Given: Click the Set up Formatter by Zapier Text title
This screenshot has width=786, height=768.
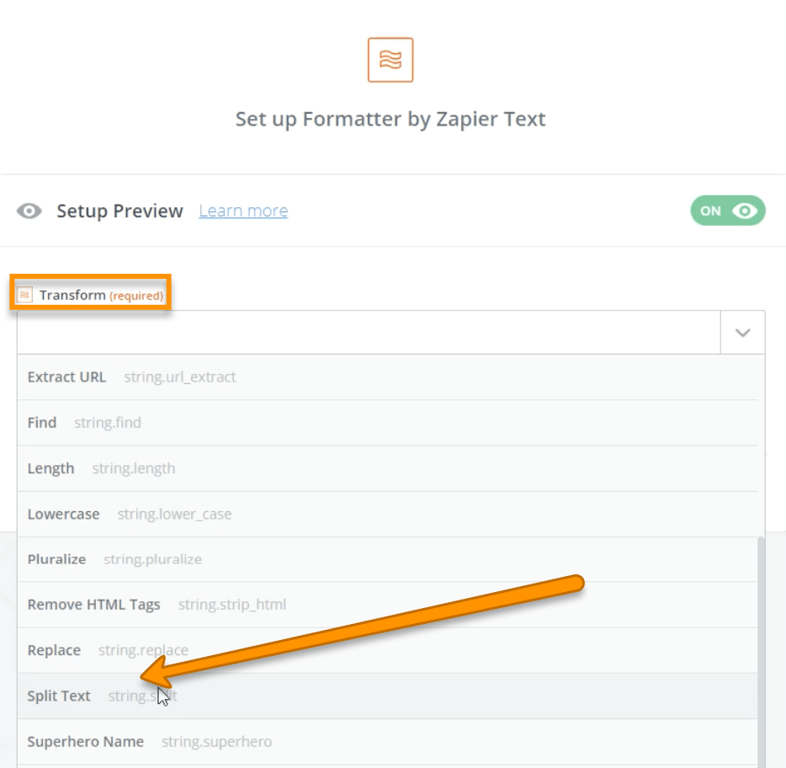Looking at the screenshot, I should (x=390, y=119).
